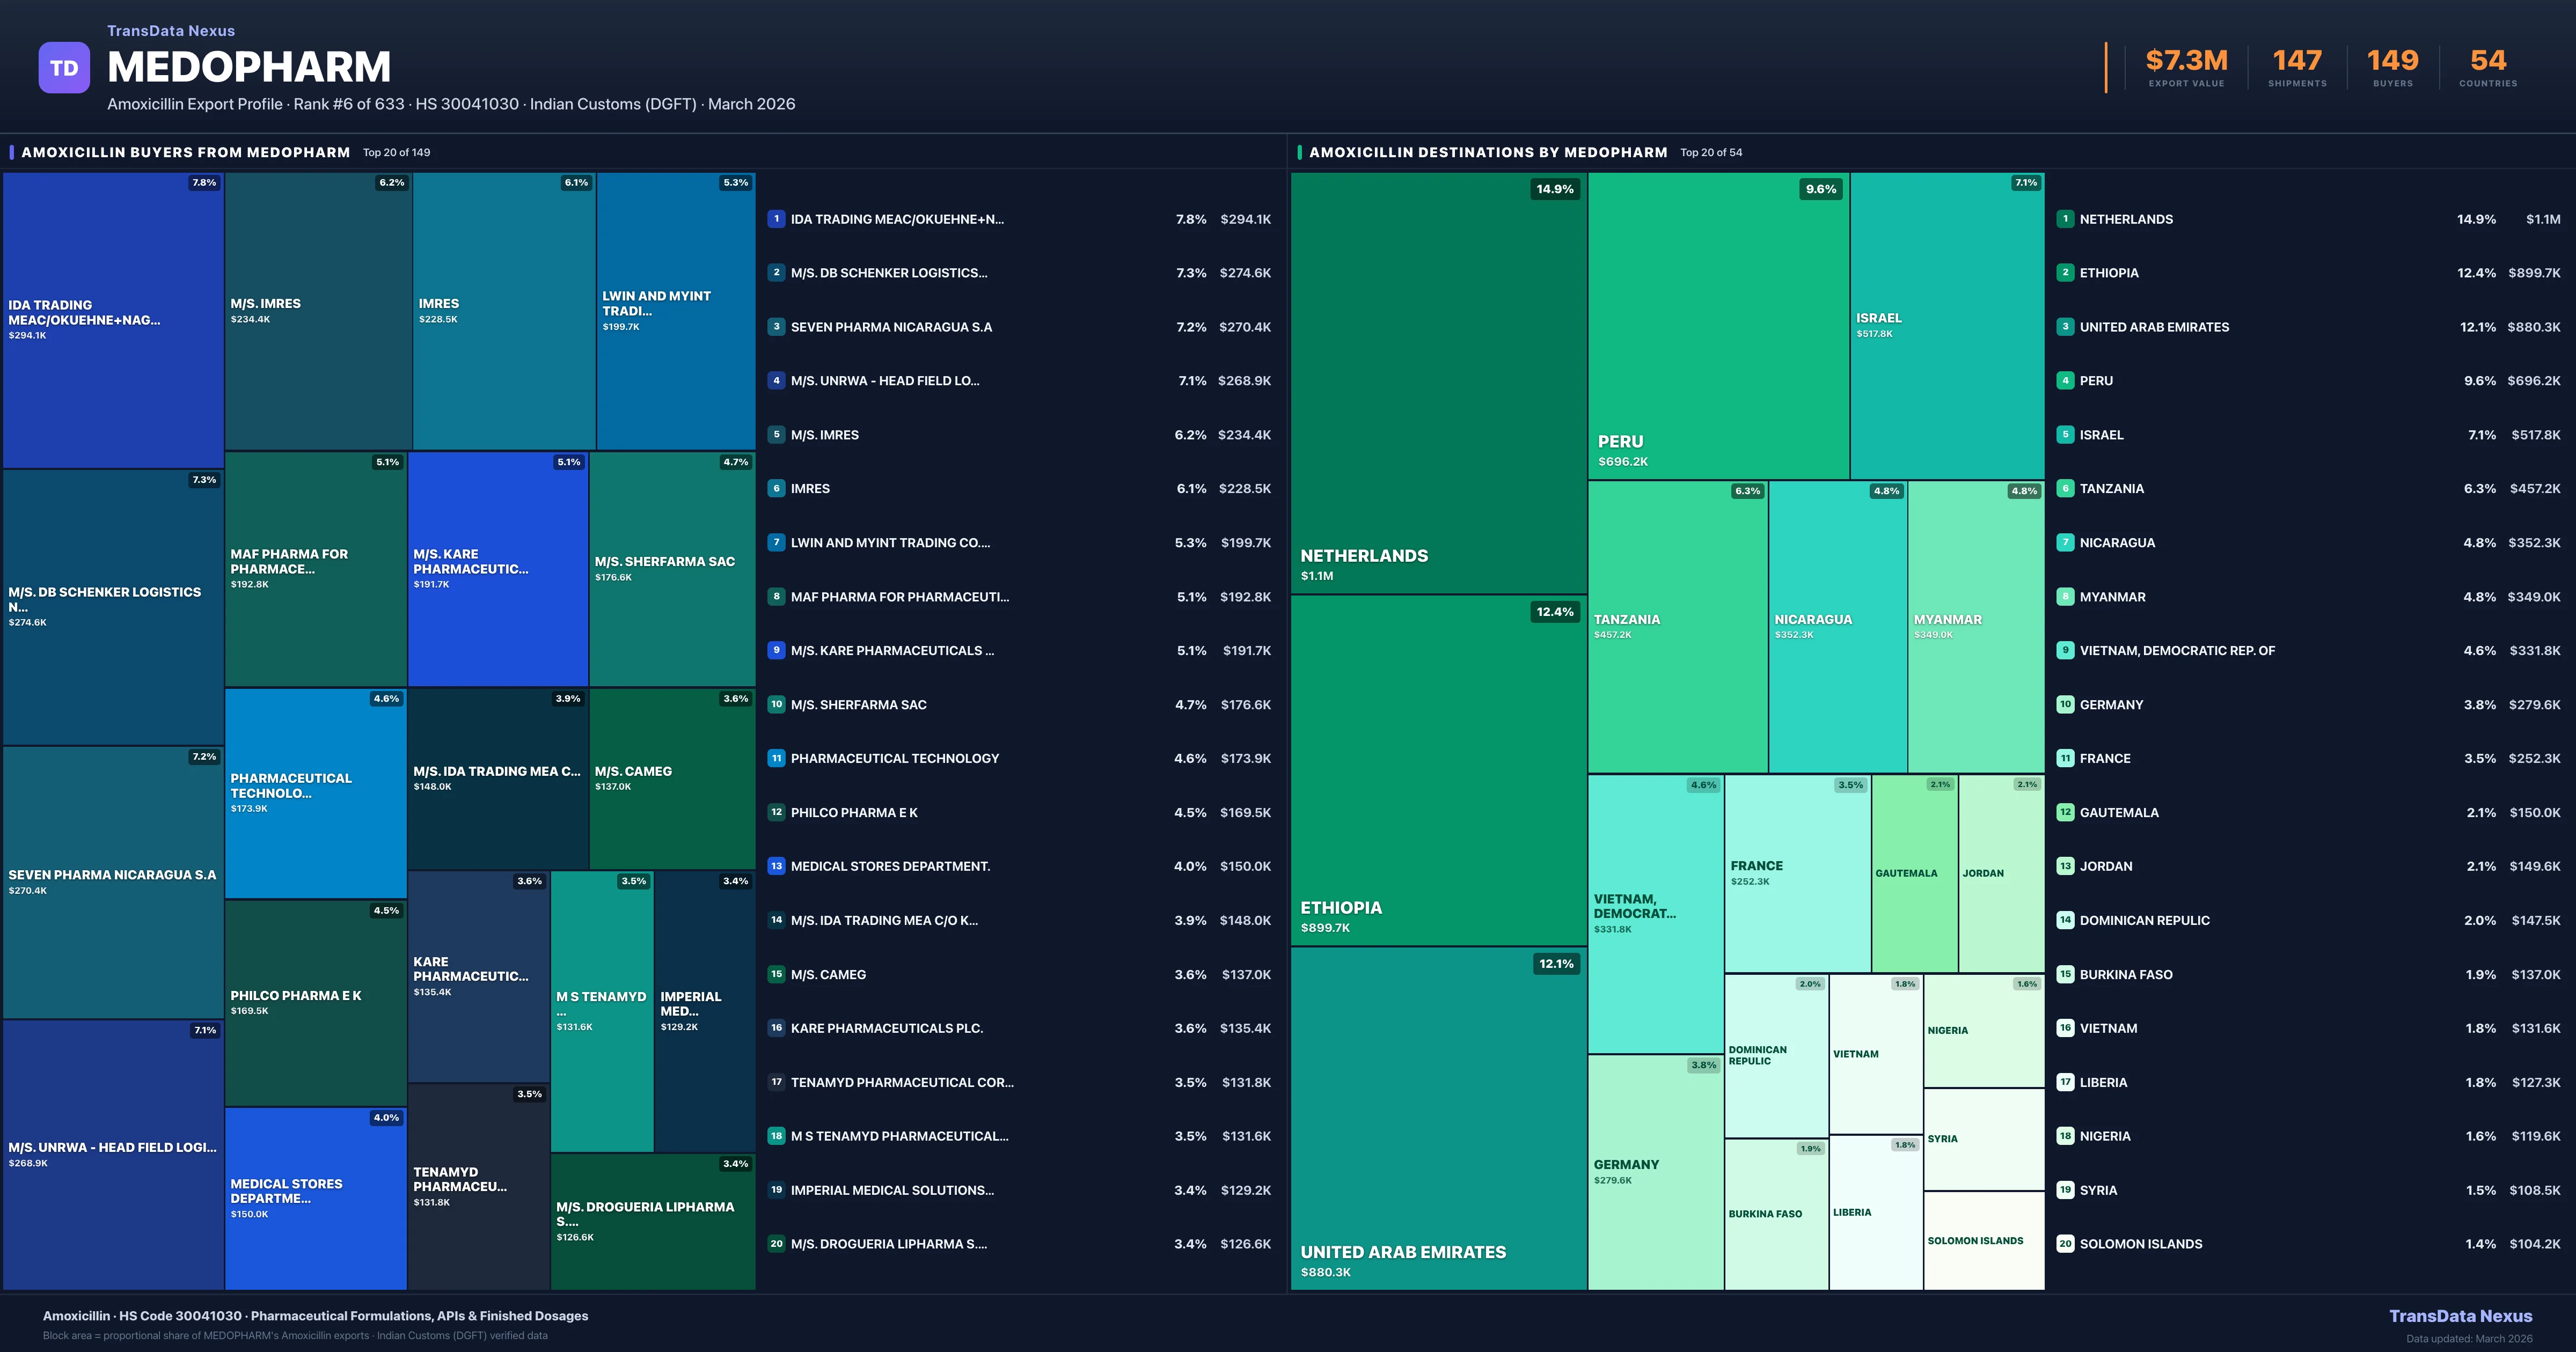Click the TransData Nexus header link
This screenshot has height=1352, width=2576.
click(x=171, y=31)
